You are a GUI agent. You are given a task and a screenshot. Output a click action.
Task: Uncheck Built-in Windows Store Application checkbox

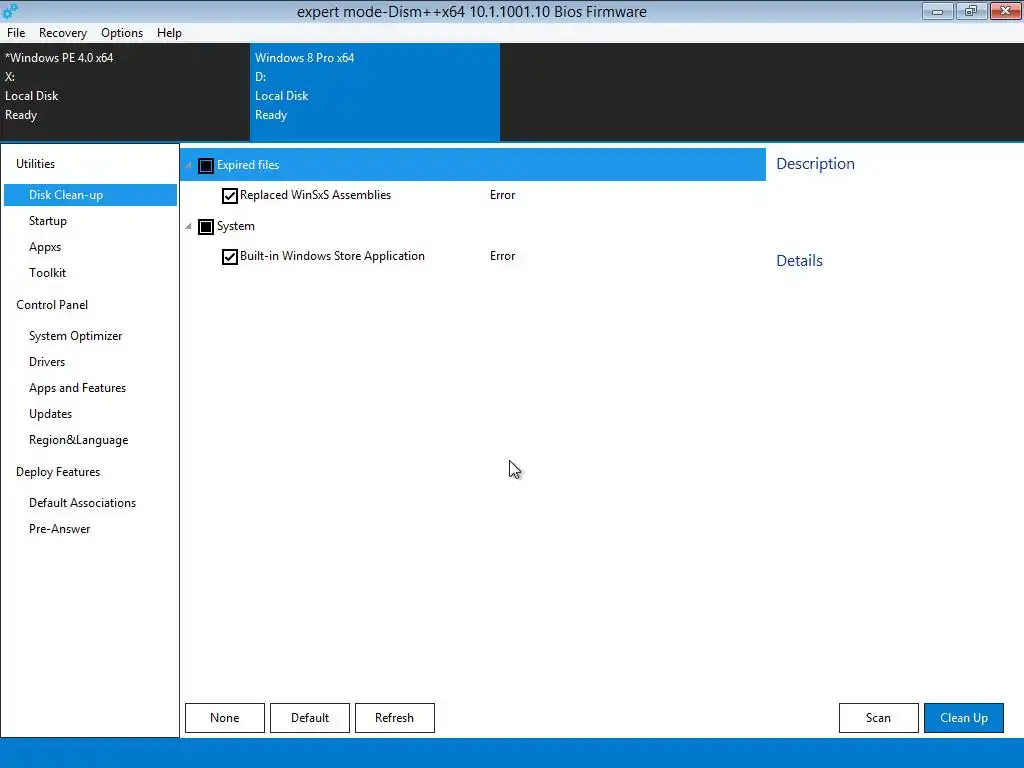(229, 257)
